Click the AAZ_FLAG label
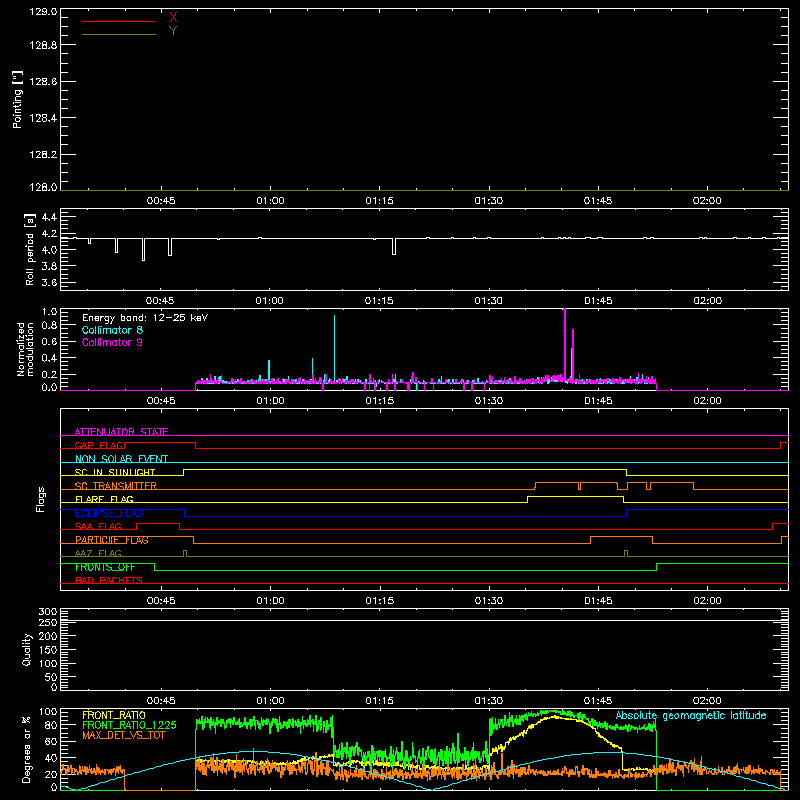800x800 pixels. pyautogui.click(x=98, y=553)
